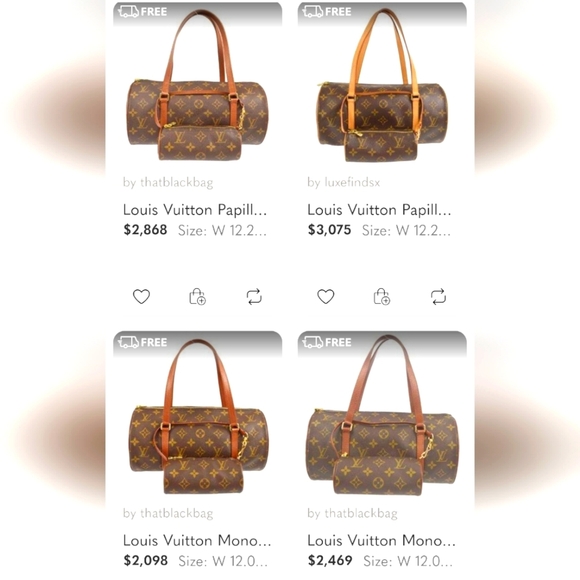View the $3,075 Papillon bag photo
The width and height of the screenshot is (580, 580).
click(382, 85)
